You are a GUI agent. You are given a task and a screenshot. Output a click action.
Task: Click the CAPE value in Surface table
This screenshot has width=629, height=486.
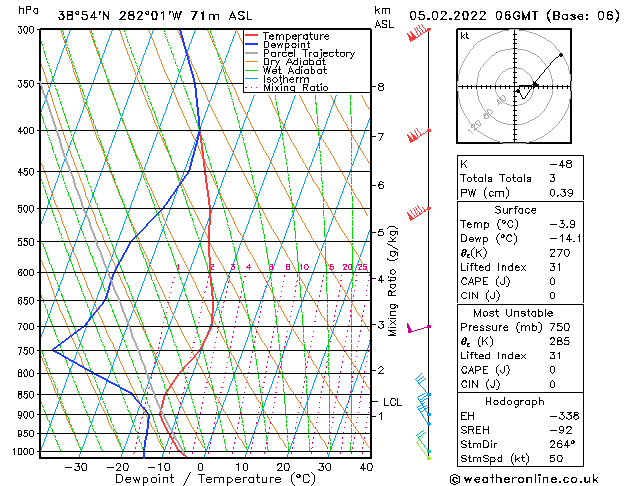click(552, 281)
